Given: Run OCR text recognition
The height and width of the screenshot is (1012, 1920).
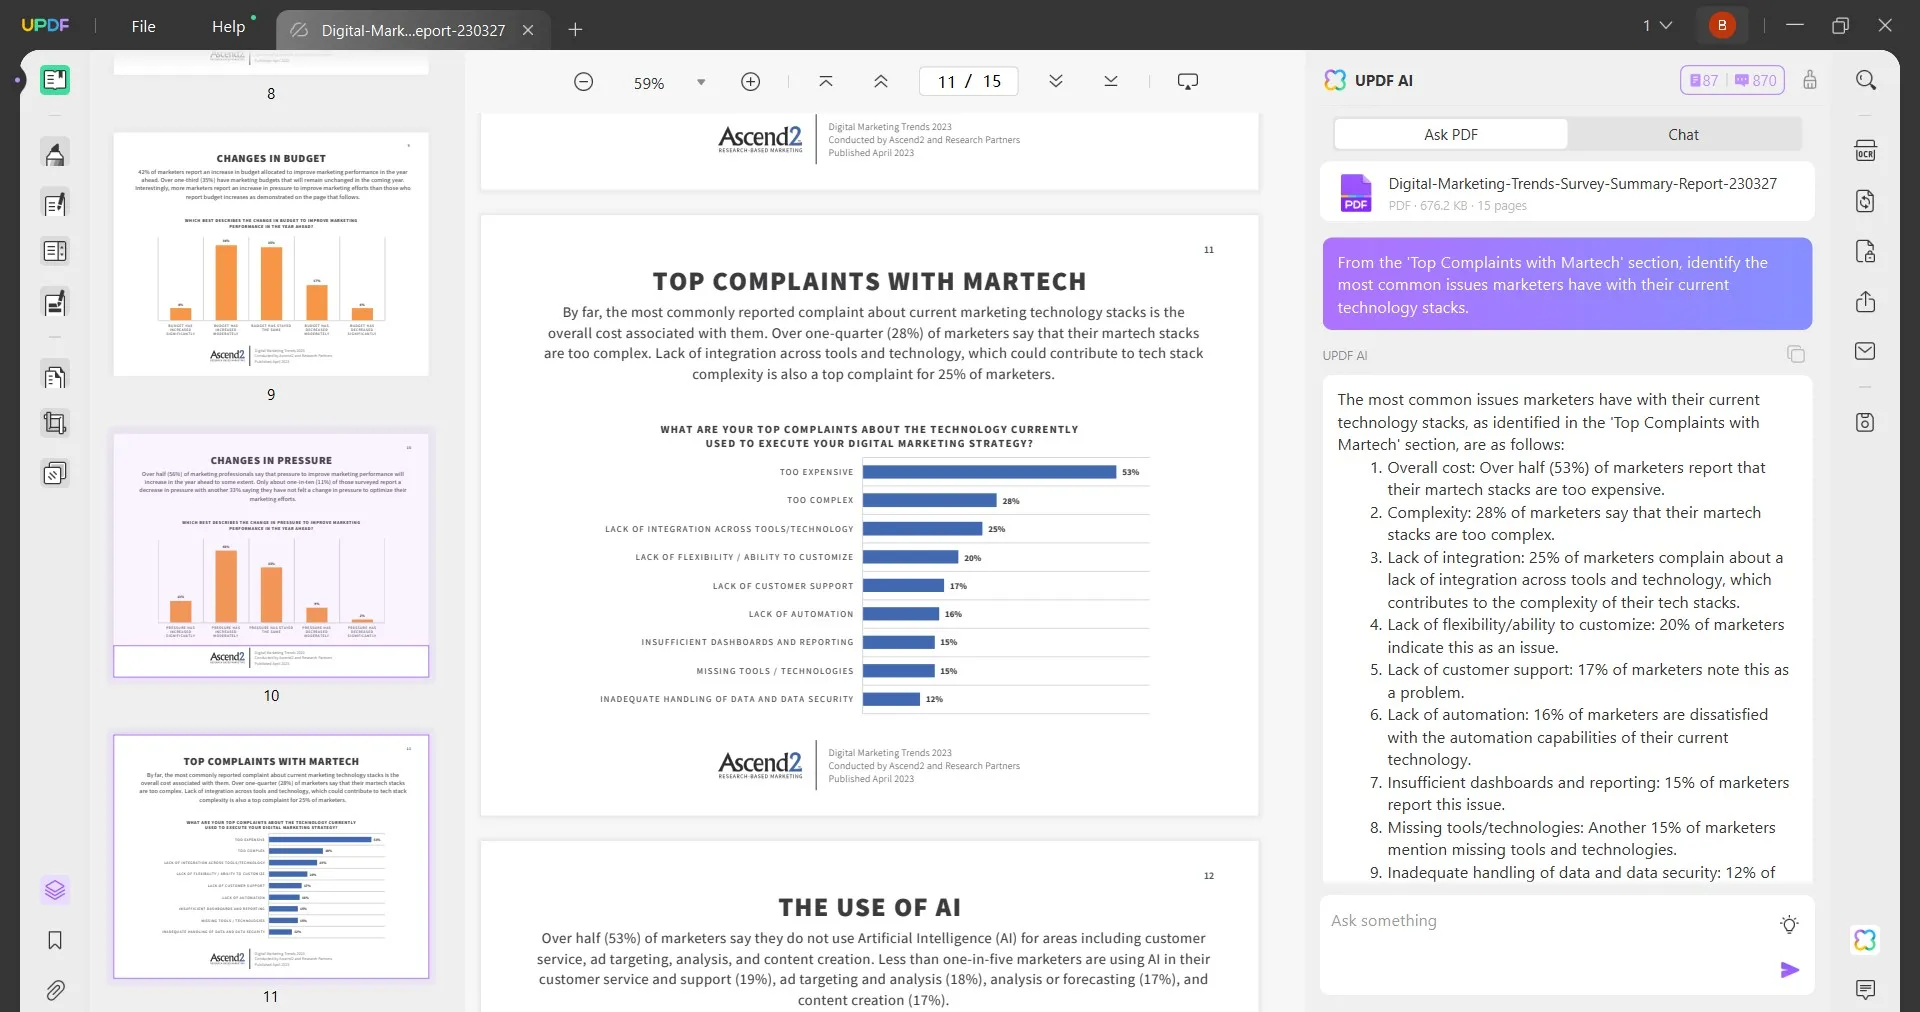Looking at the screenshot, I should pos(1866,151).
